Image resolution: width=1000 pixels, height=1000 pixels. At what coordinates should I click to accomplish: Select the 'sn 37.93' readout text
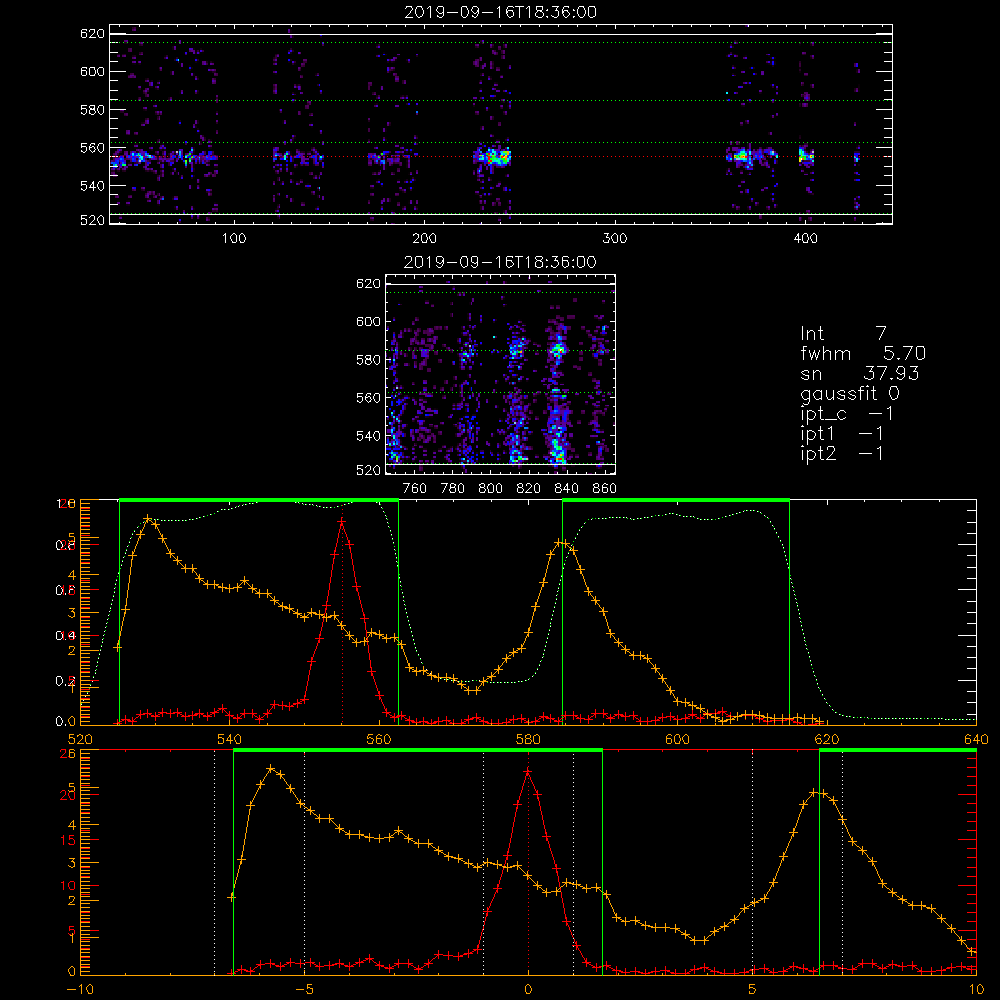tap(860, 373)
